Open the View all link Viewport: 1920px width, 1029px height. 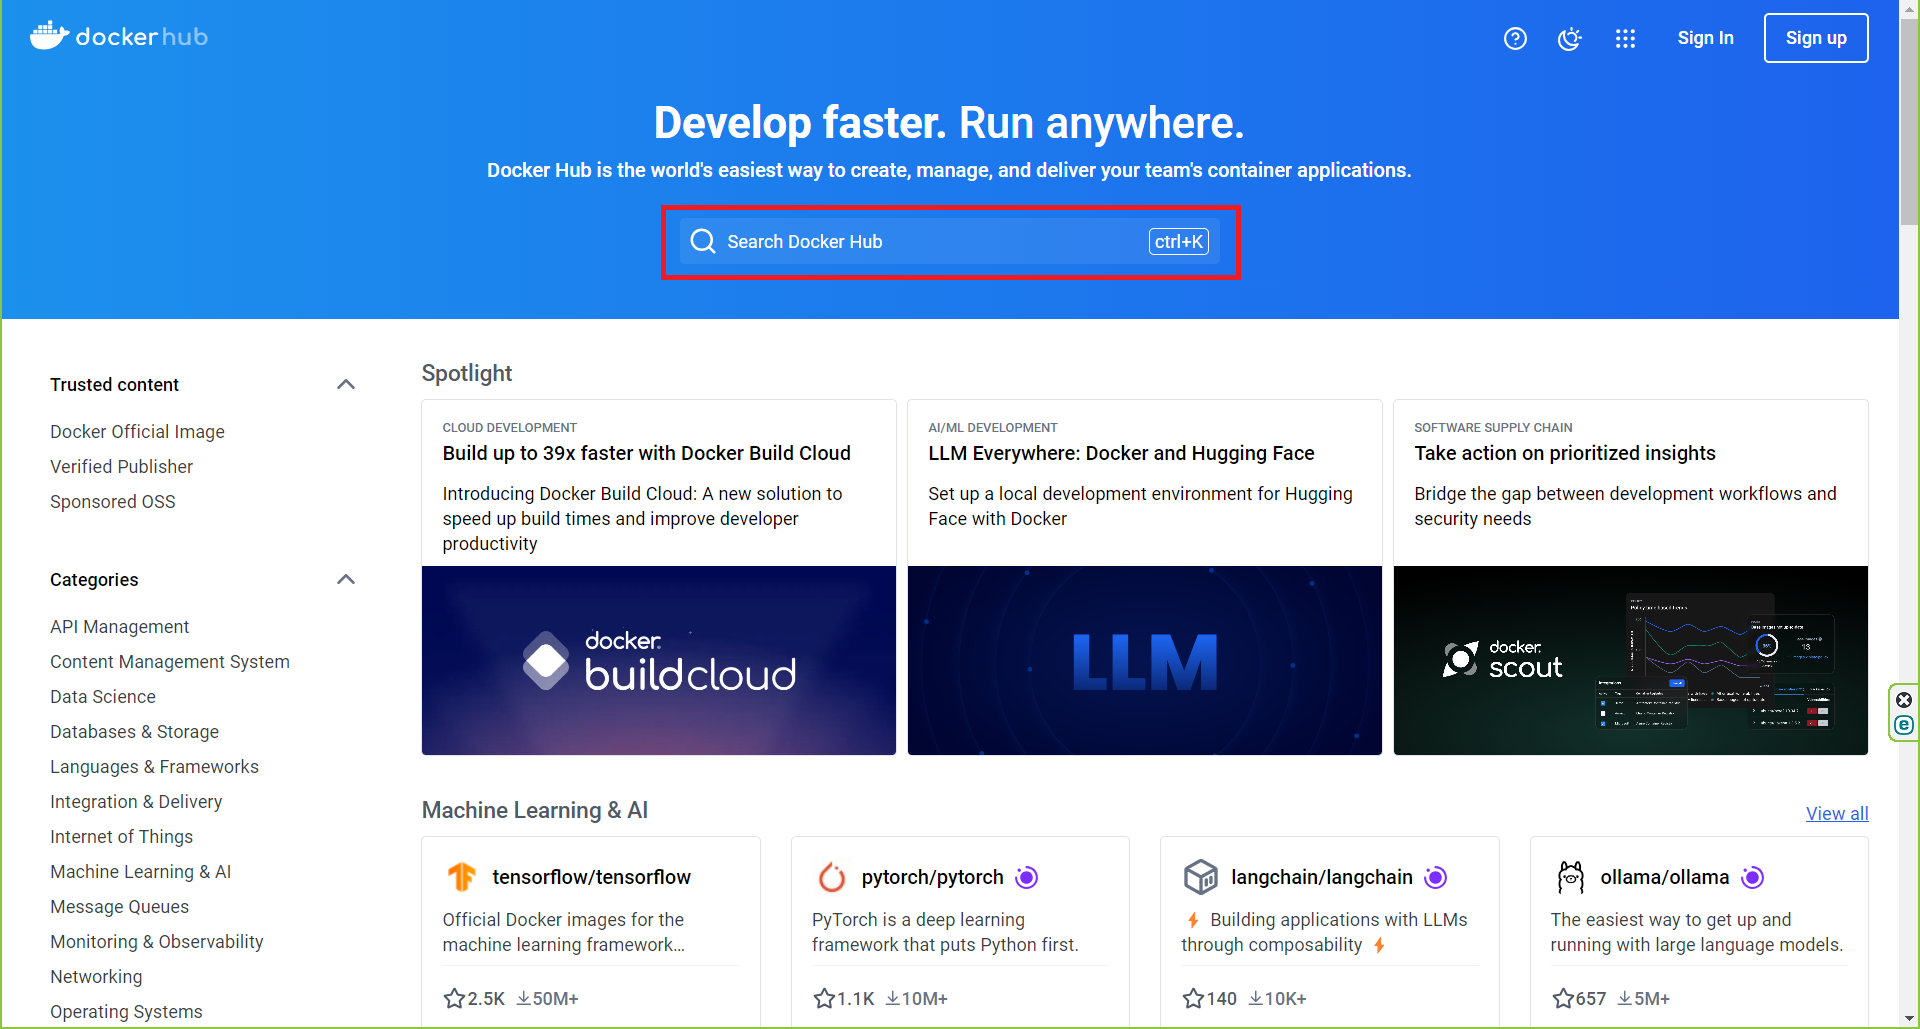[1836, 813]
